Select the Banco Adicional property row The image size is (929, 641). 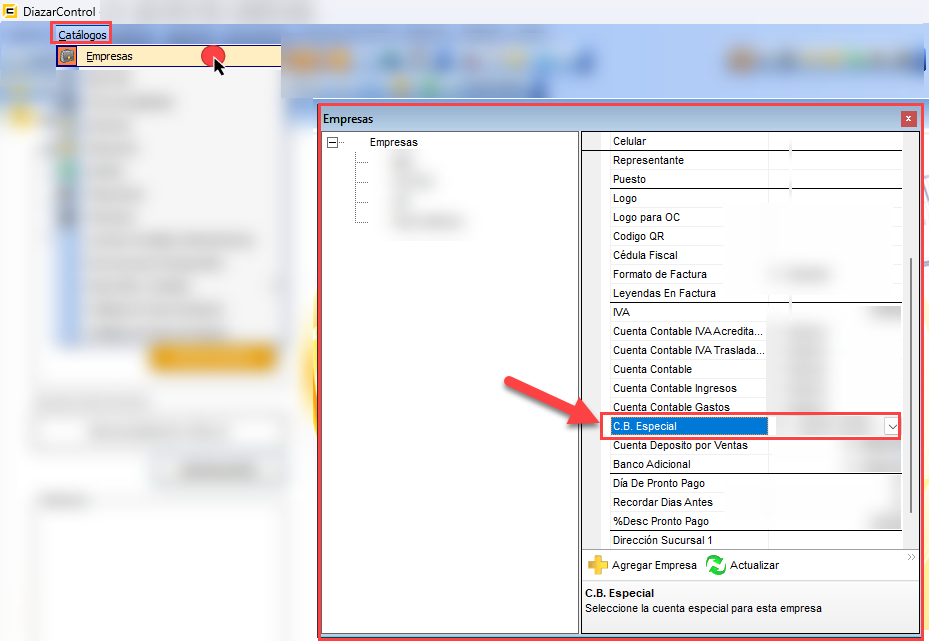(x=652, y=465)
